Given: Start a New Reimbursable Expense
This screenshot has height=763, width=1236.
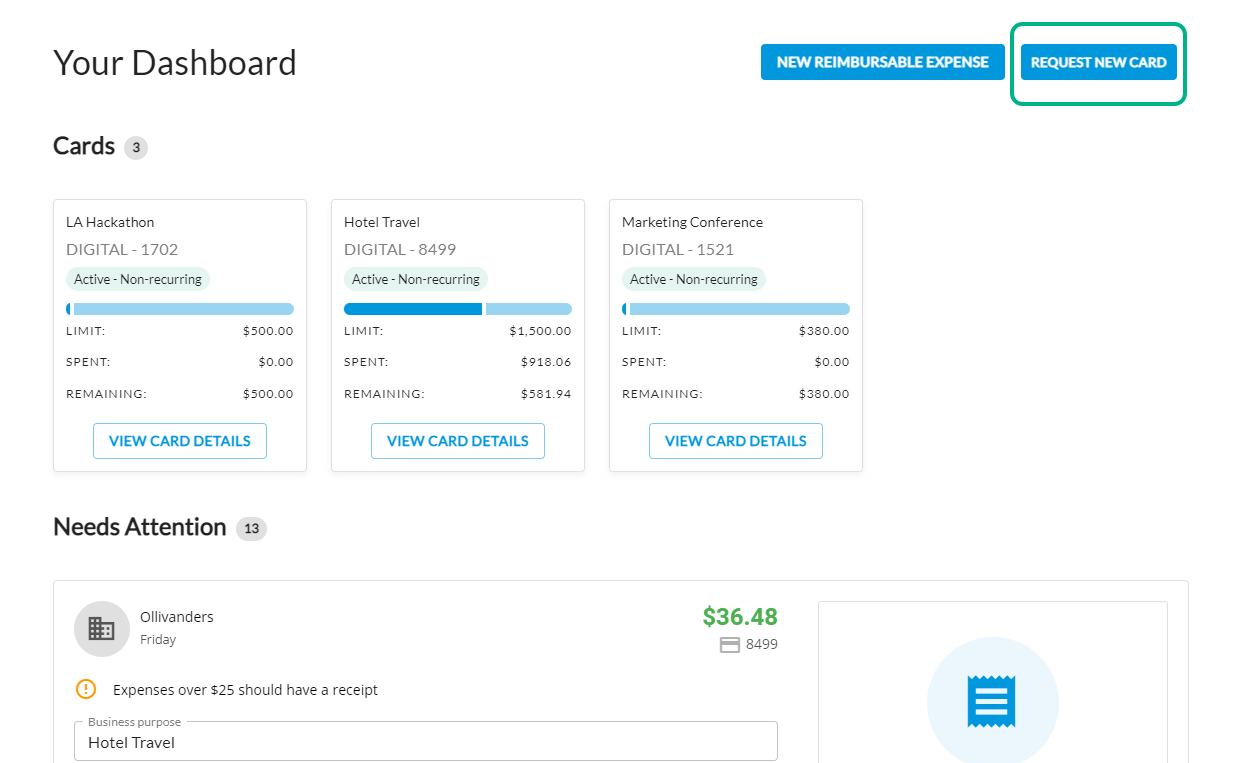Looking at the screenshot, I should [882, 62].
